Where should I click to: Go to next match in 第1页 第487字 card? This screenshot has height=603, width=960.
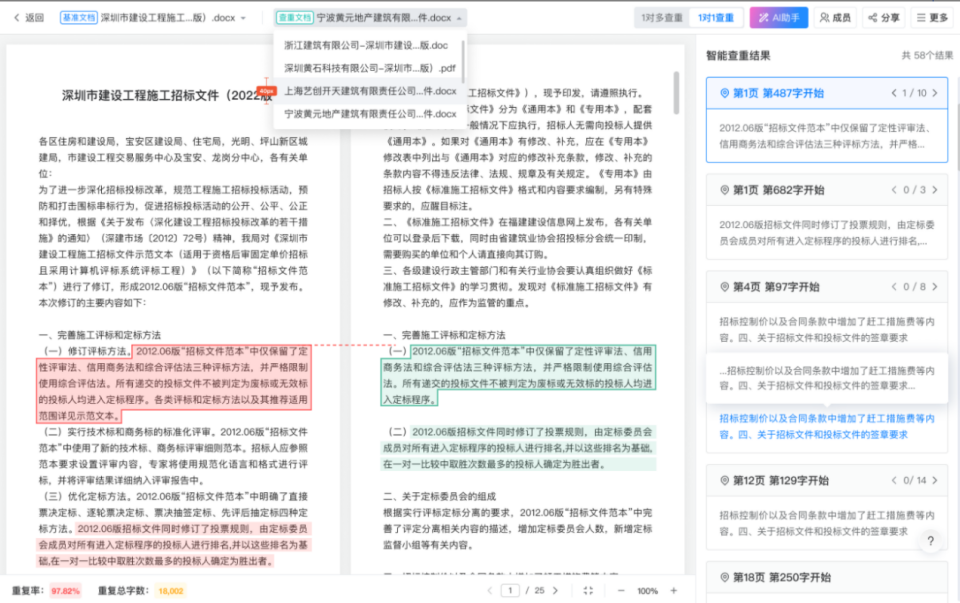click(935, 93)
